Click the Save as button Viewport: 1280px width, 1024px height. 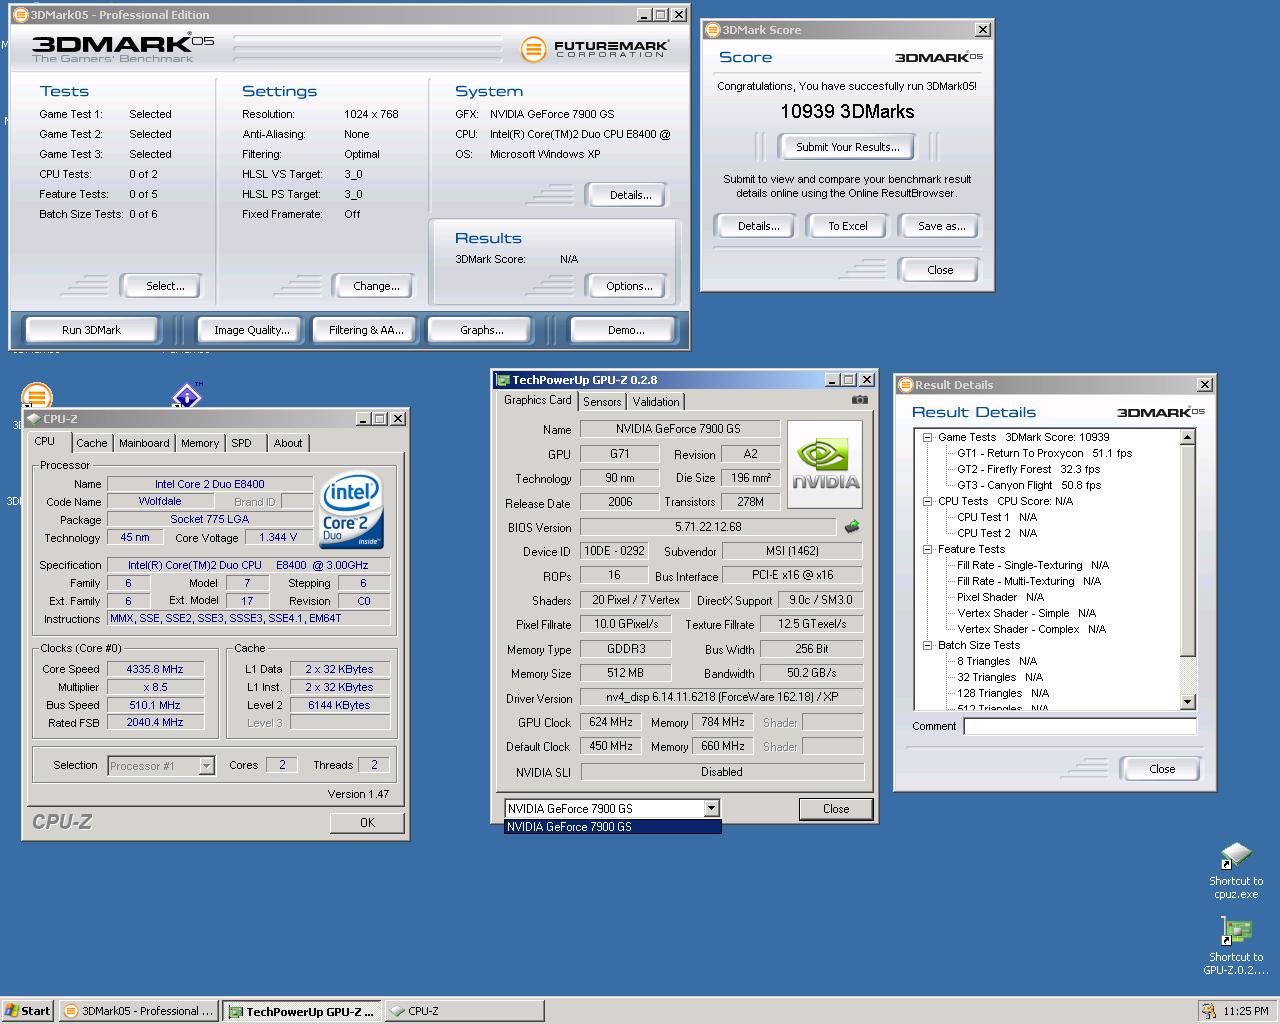[941, 226]
